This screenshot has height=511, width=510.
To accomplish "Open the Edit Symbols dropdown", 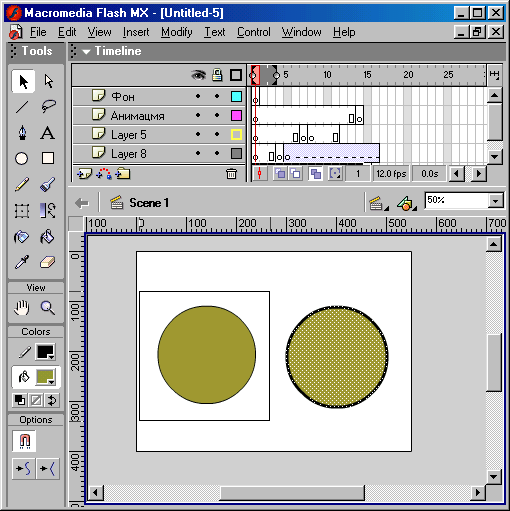I will point(407,203).
